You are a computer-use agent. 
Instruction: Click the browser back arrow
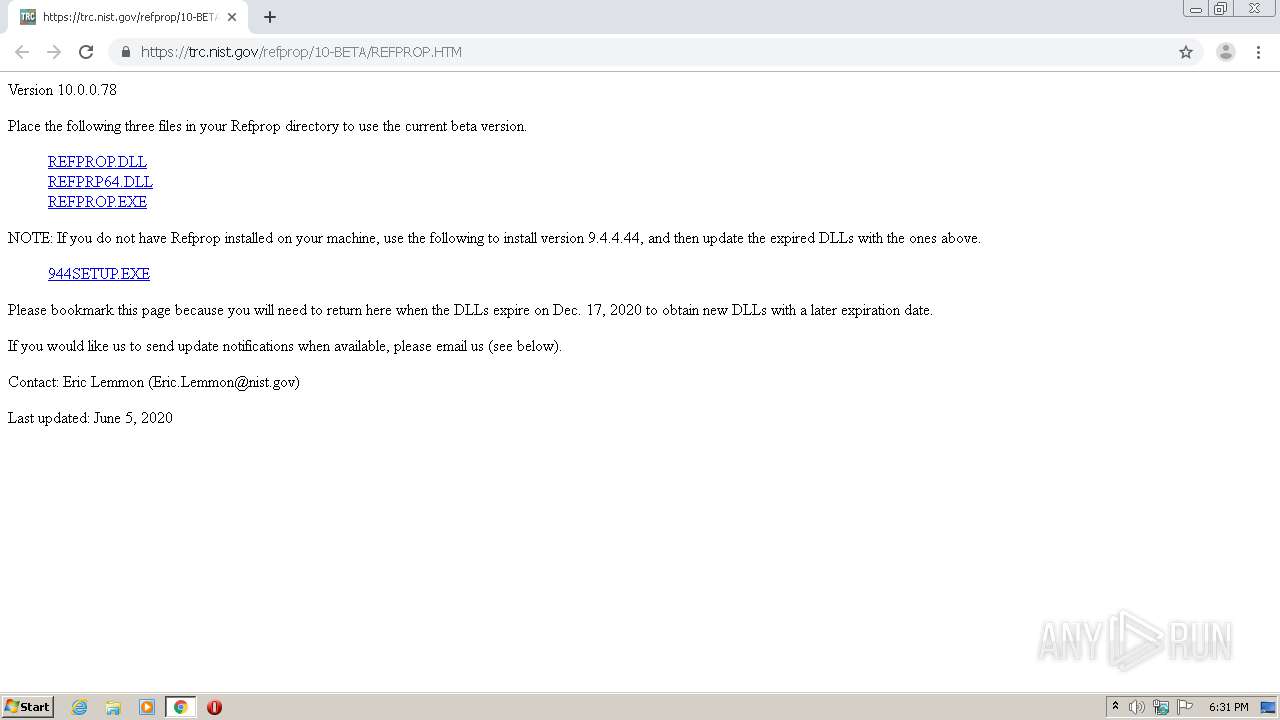tap(22, 52)
